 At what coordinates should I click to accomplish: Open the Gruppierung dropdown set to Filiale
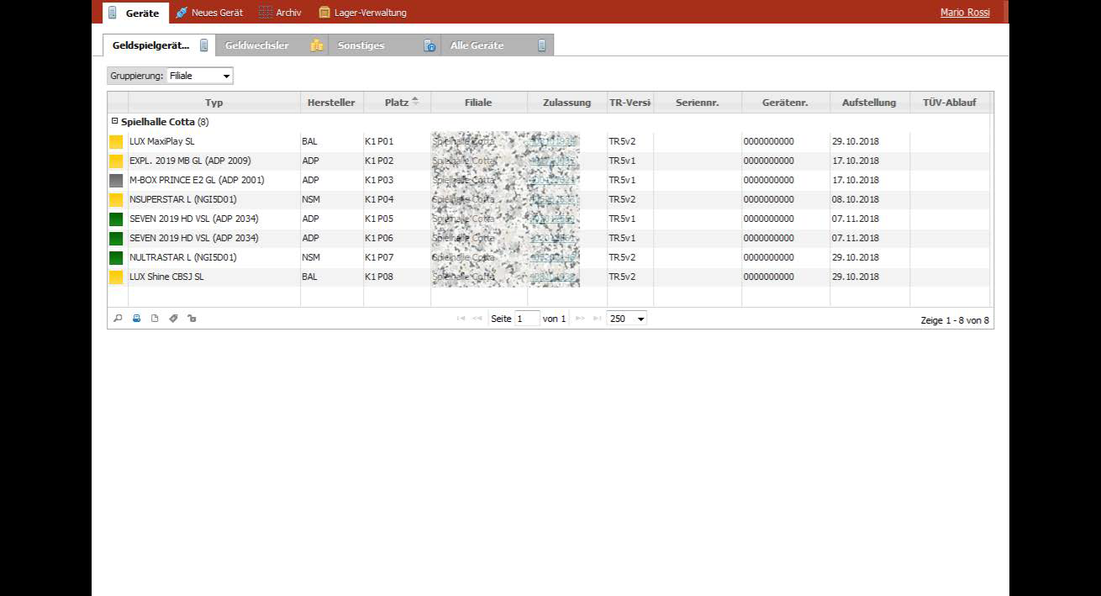[x=200, y=76]
